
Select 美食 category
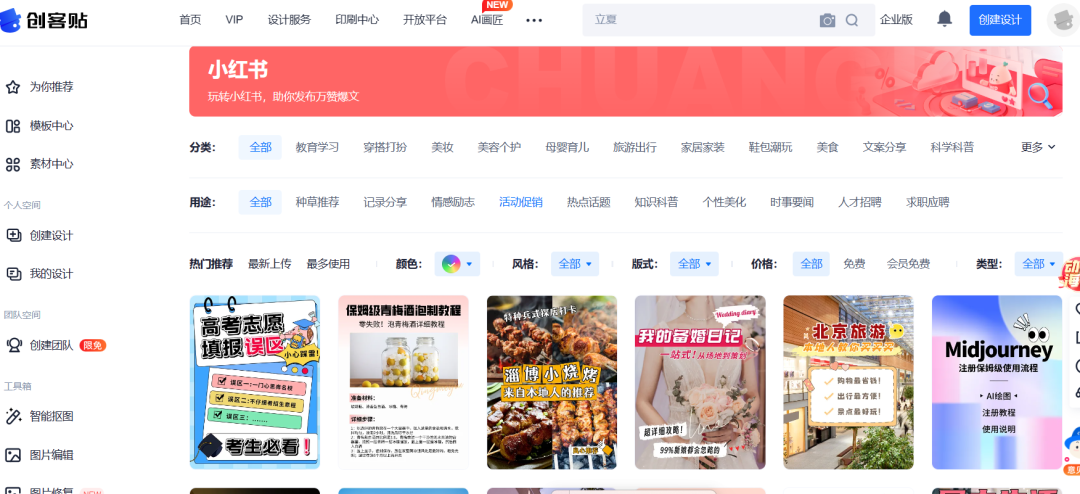(827, 147)
